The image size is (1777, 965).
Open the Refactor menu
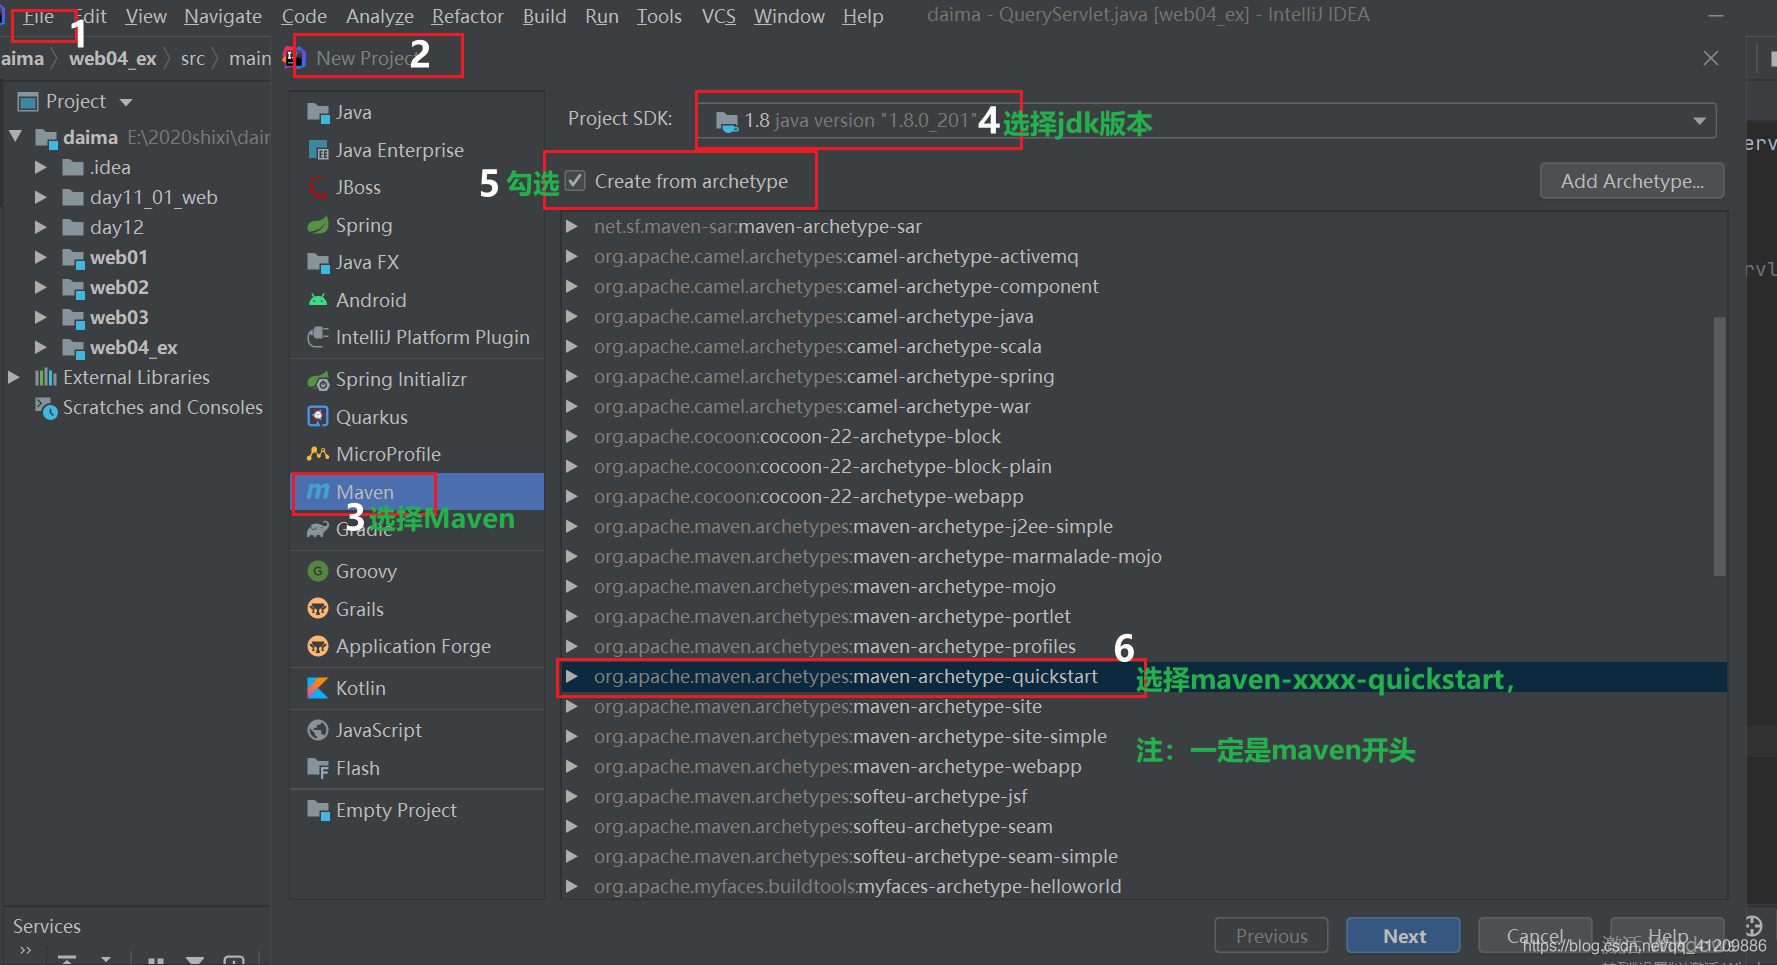point(467,16)
